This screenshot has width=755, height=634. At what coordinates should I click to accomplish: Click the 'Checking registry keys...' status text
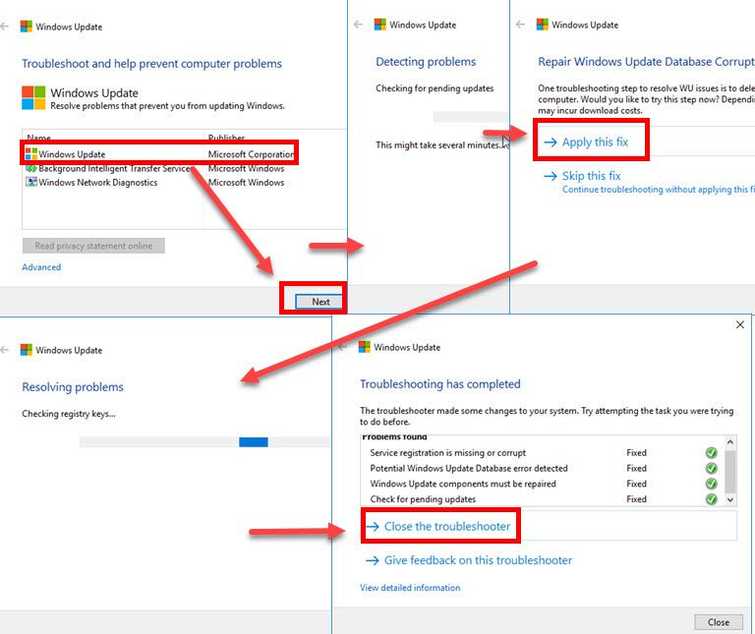click(x=68, y=414)
